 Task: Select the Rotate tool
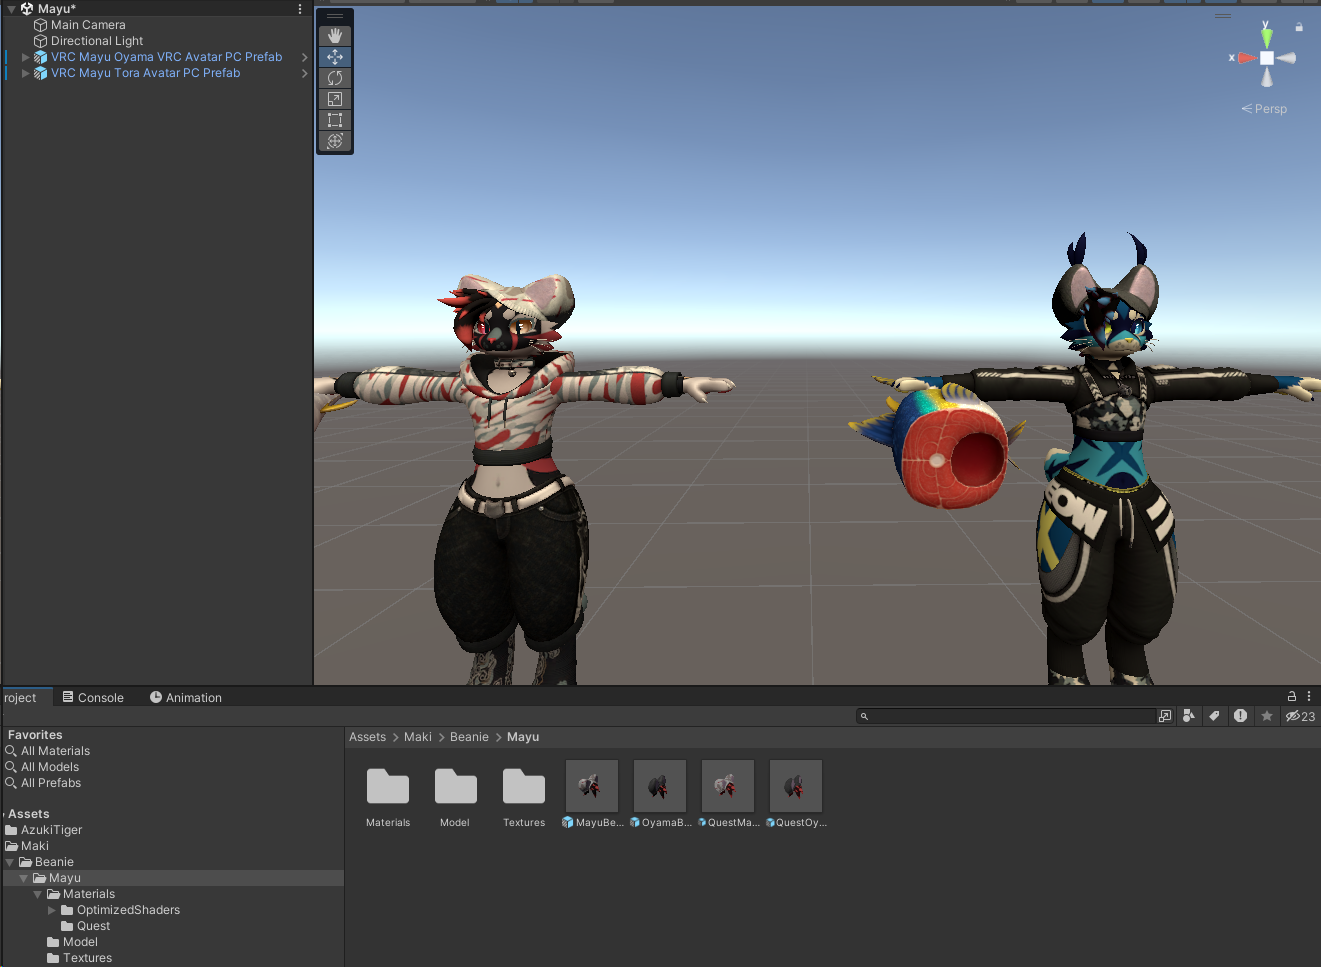(335, 78)
